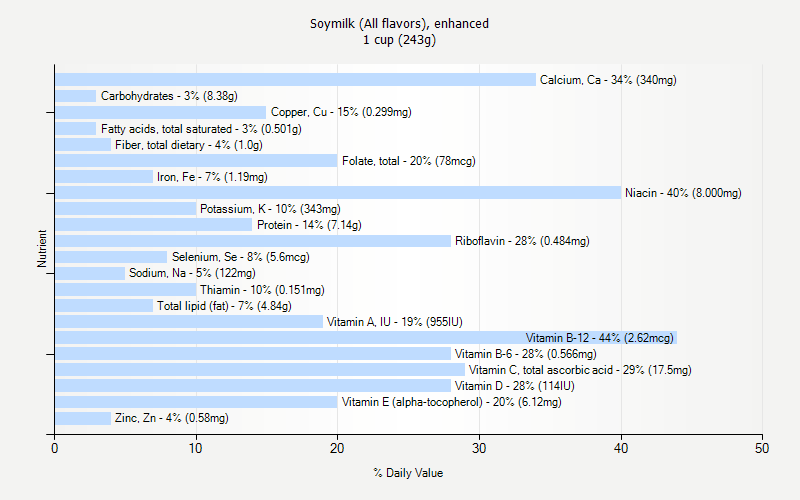Click the '% Daily Value' axis title
800x500 pixels.
coord(408,473)
